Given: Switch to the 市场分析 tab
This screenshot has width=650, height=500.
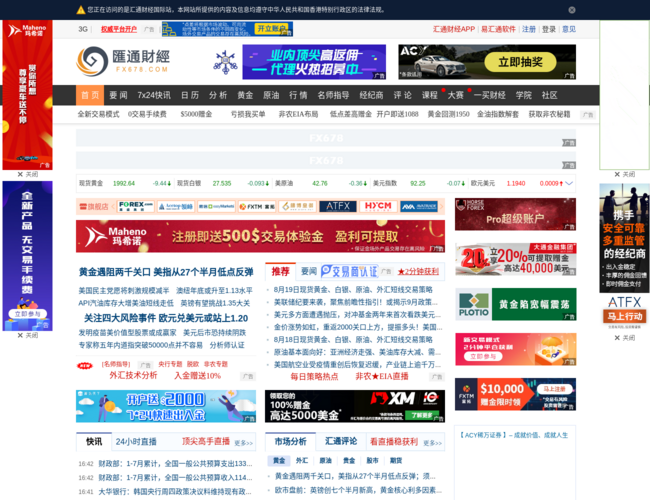Looking at the screenshot, I should (291, 442).
